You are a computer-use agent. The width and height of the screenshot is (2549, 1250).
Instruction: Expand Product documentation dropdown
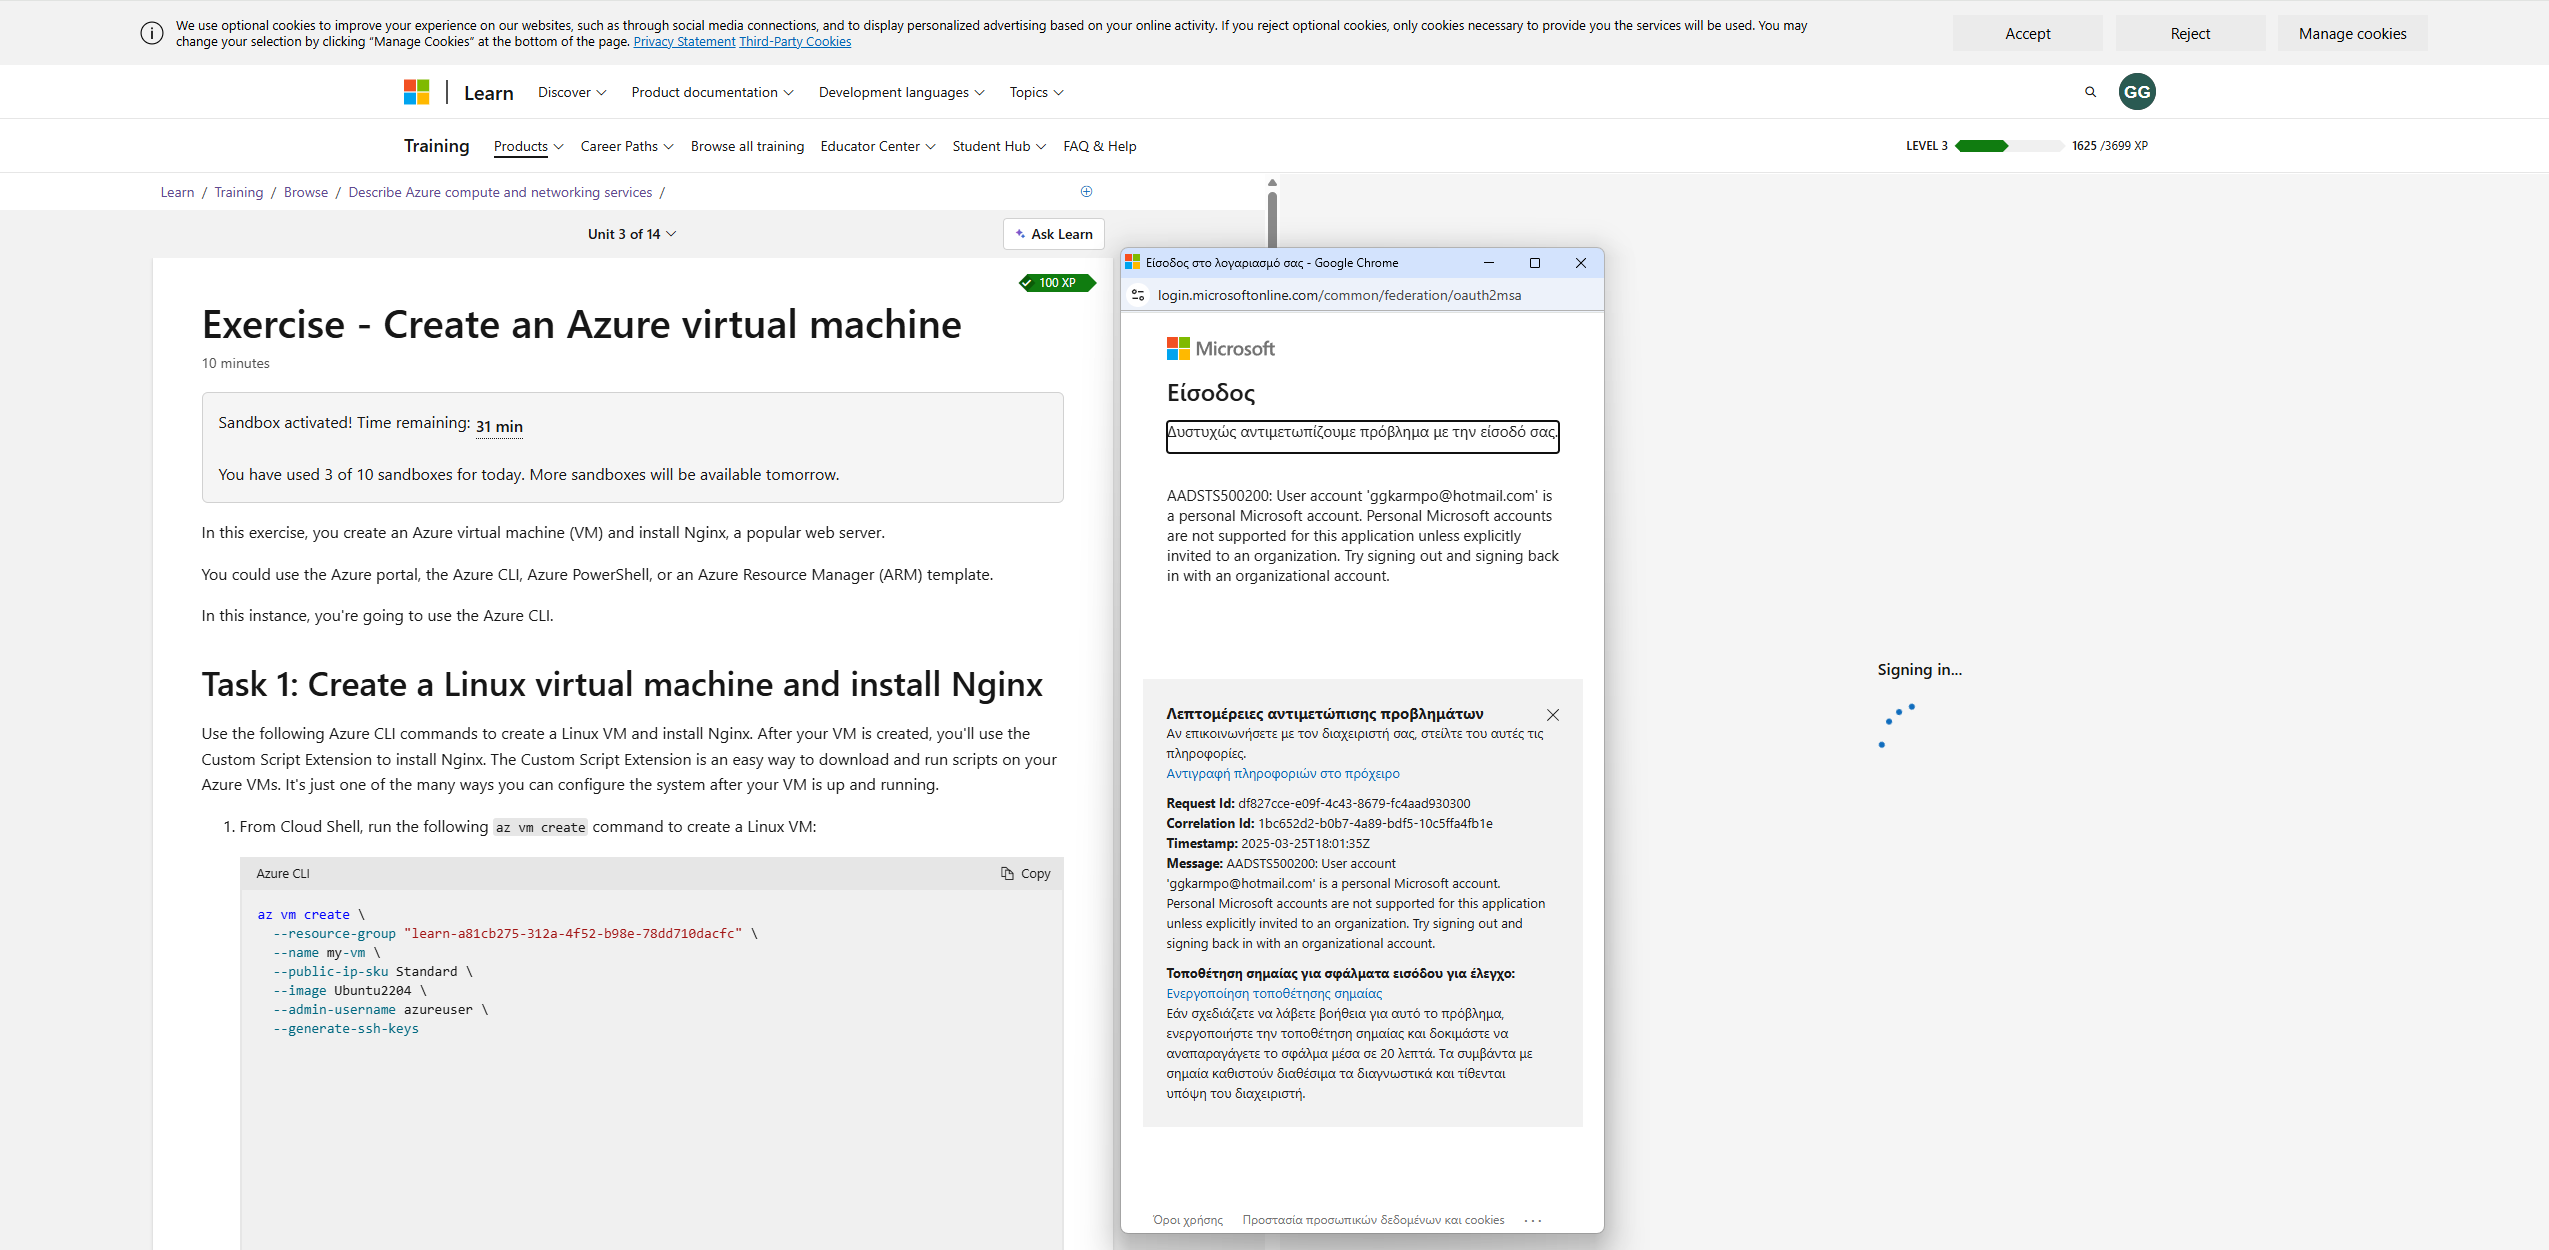click(712, 92)
